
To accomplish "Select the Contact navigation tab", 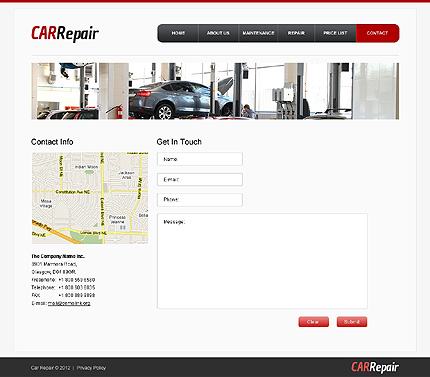I will [x=377, y=33].
